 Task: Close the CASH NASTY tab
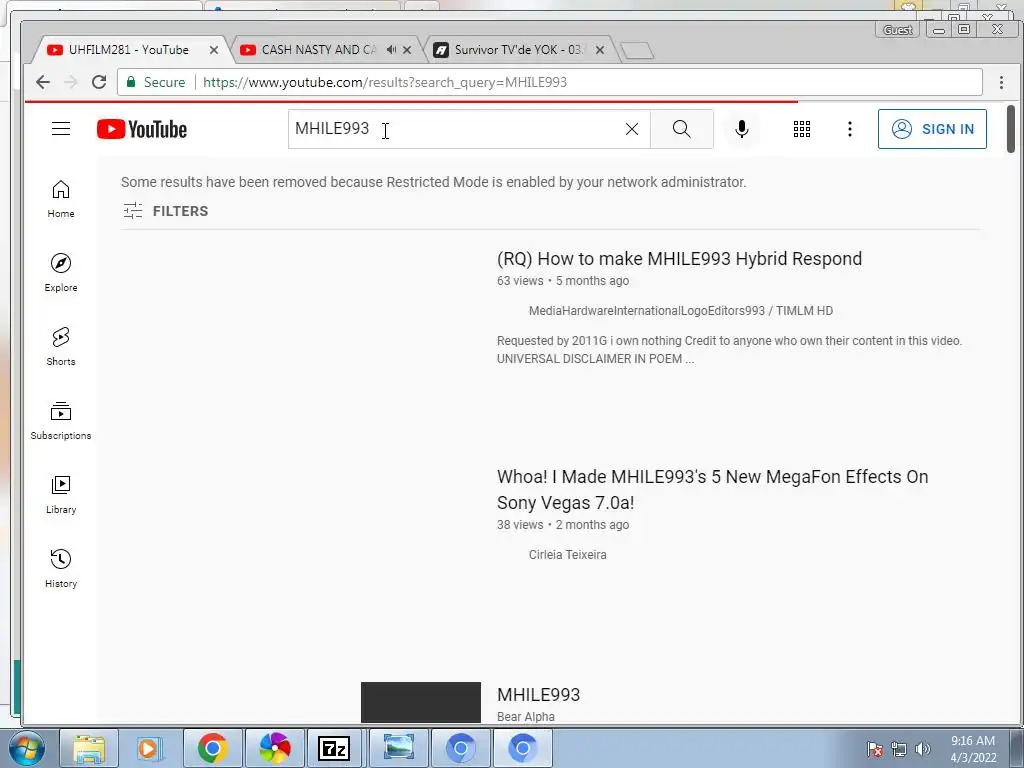pos(407,50)
